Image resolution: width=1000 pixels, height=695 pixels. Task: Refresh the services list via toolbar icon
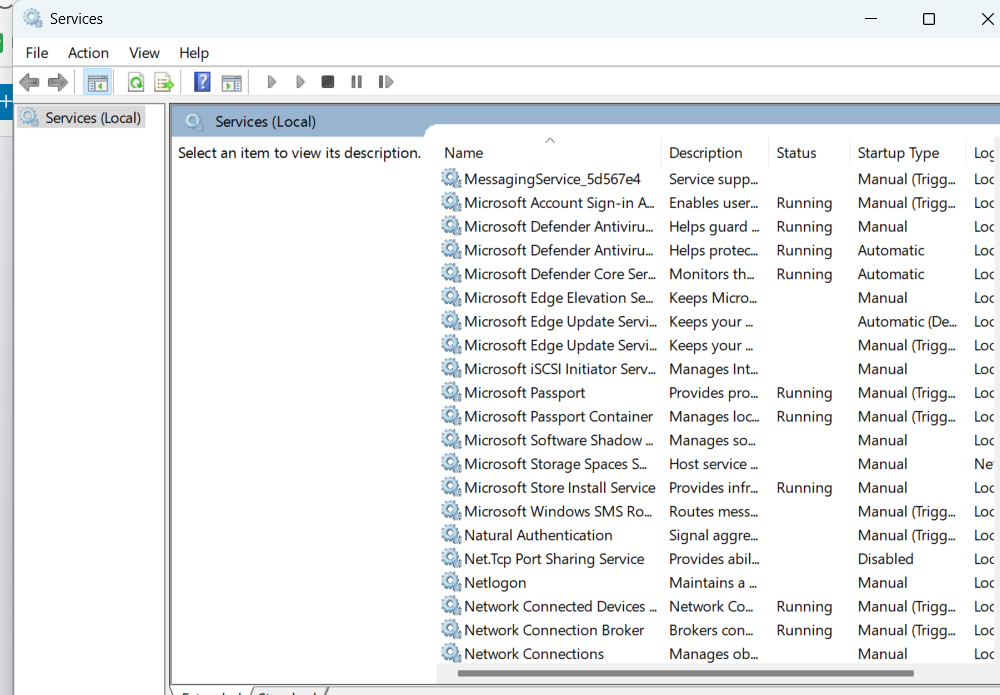click(x=136, y=82)
